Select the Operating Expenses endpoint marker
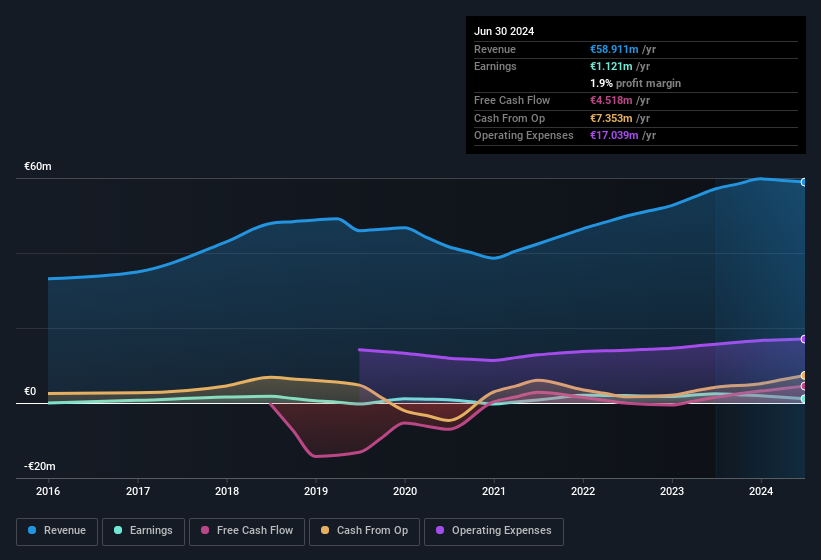Screen dimensions: 821x560 coord(804,339)
